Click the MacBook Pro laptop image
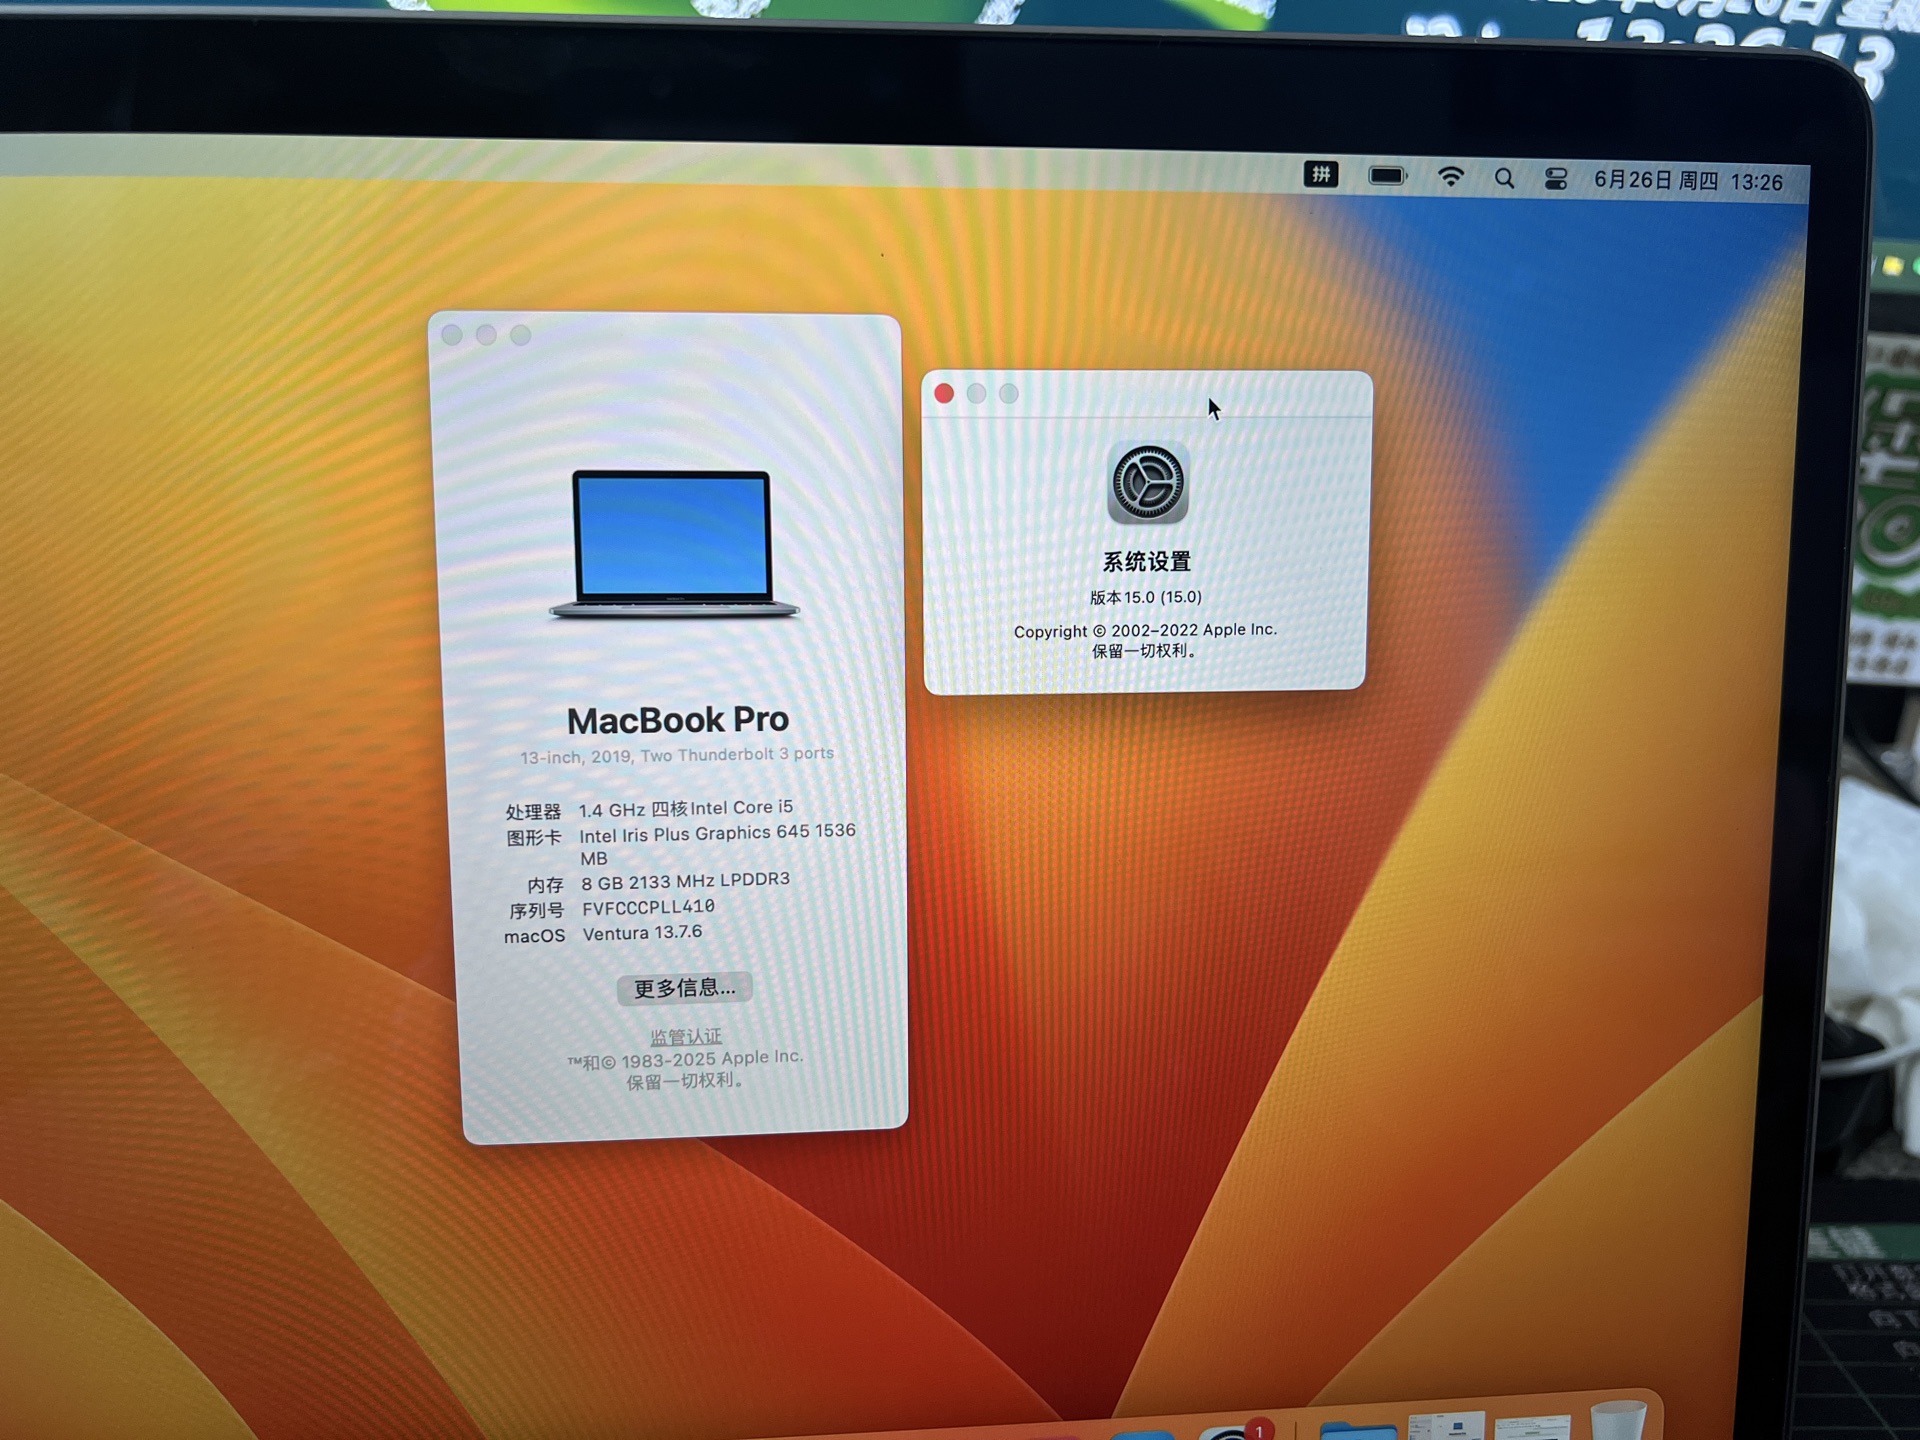 [x=673, y=544]
